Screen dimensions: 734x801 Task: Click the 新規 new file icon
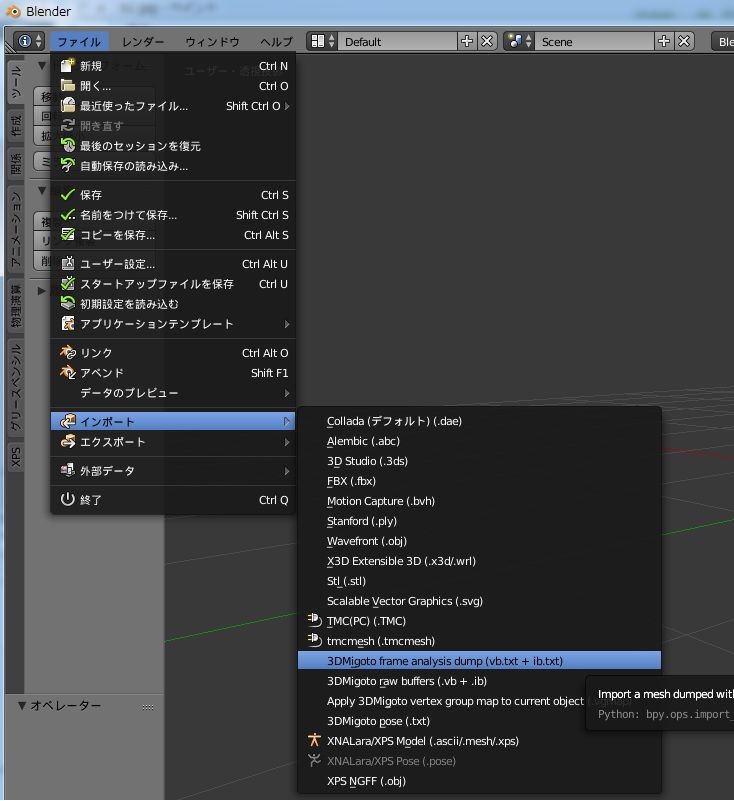(x=67, y=65)
